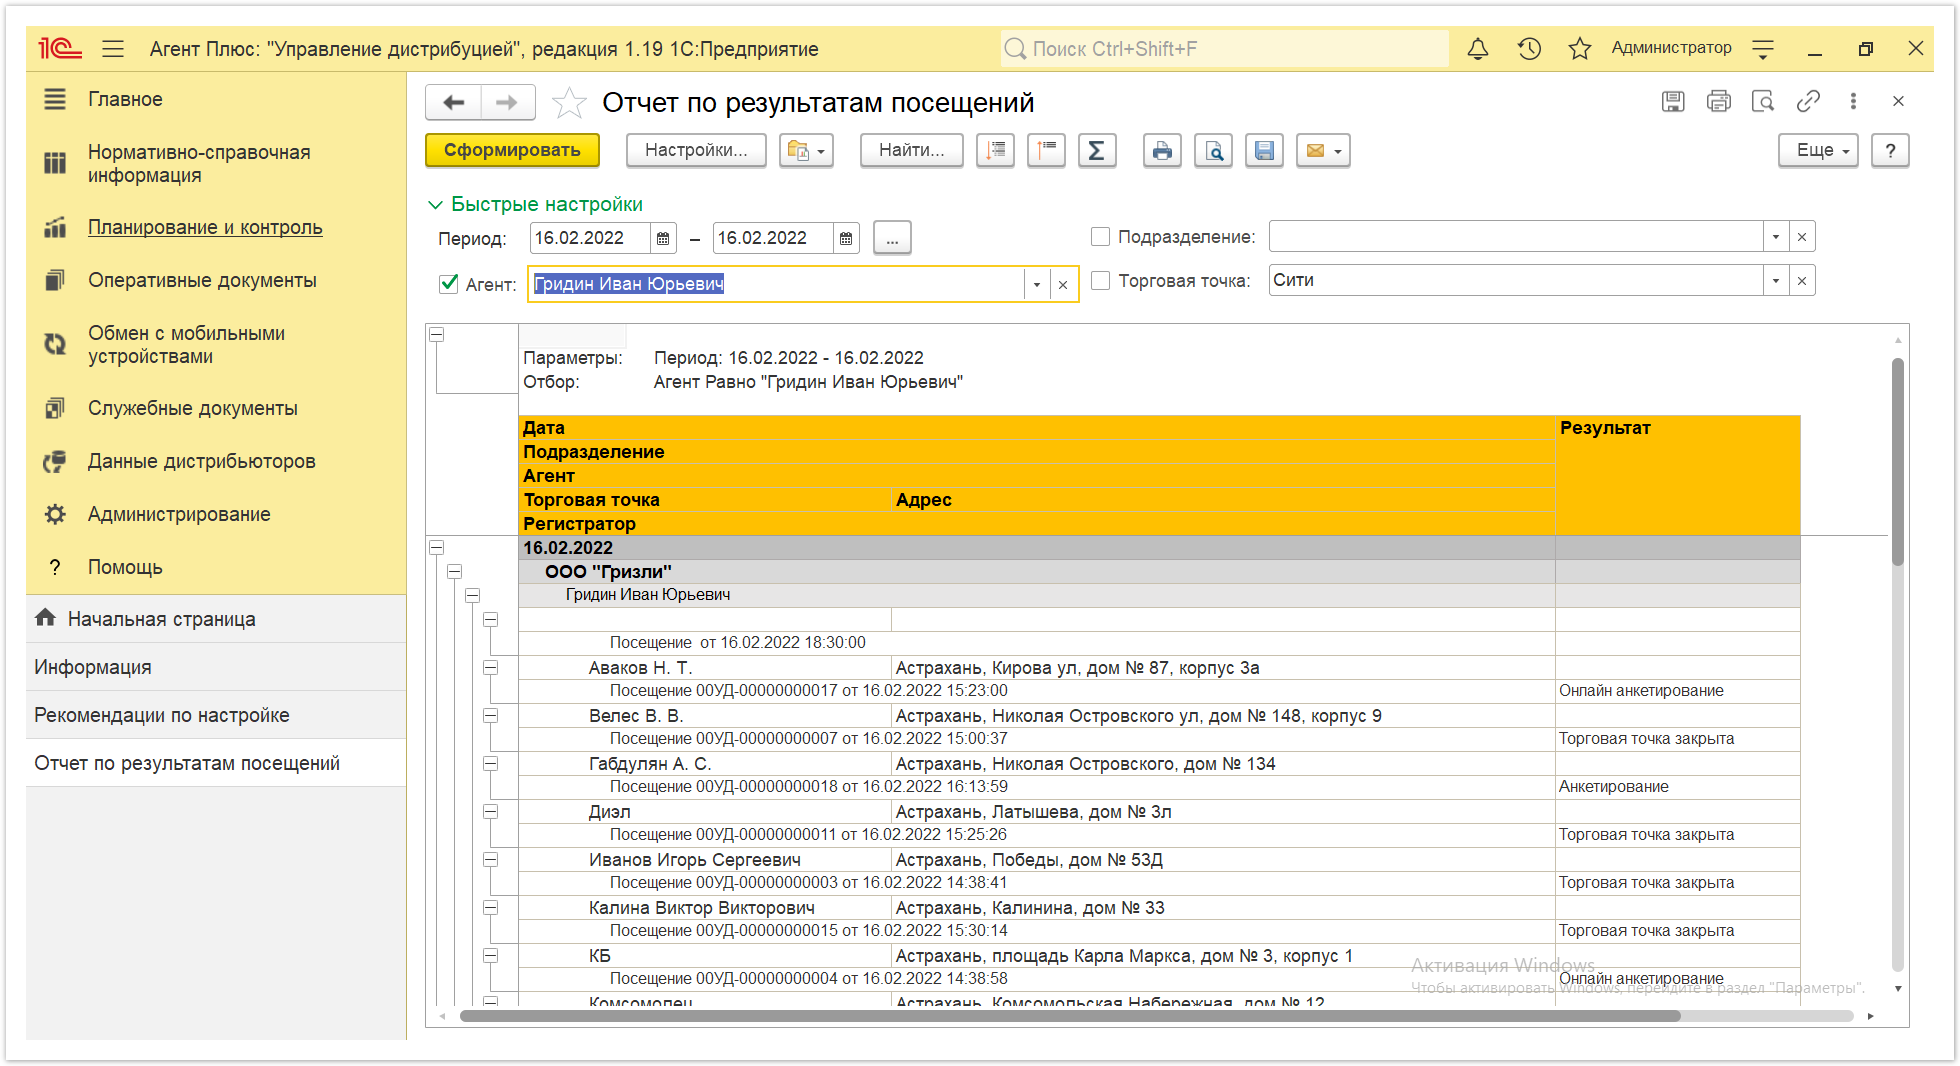Open Нормативно-справочная информация section
This screenshot has width=1960, height=1066.
coord(216,164)
